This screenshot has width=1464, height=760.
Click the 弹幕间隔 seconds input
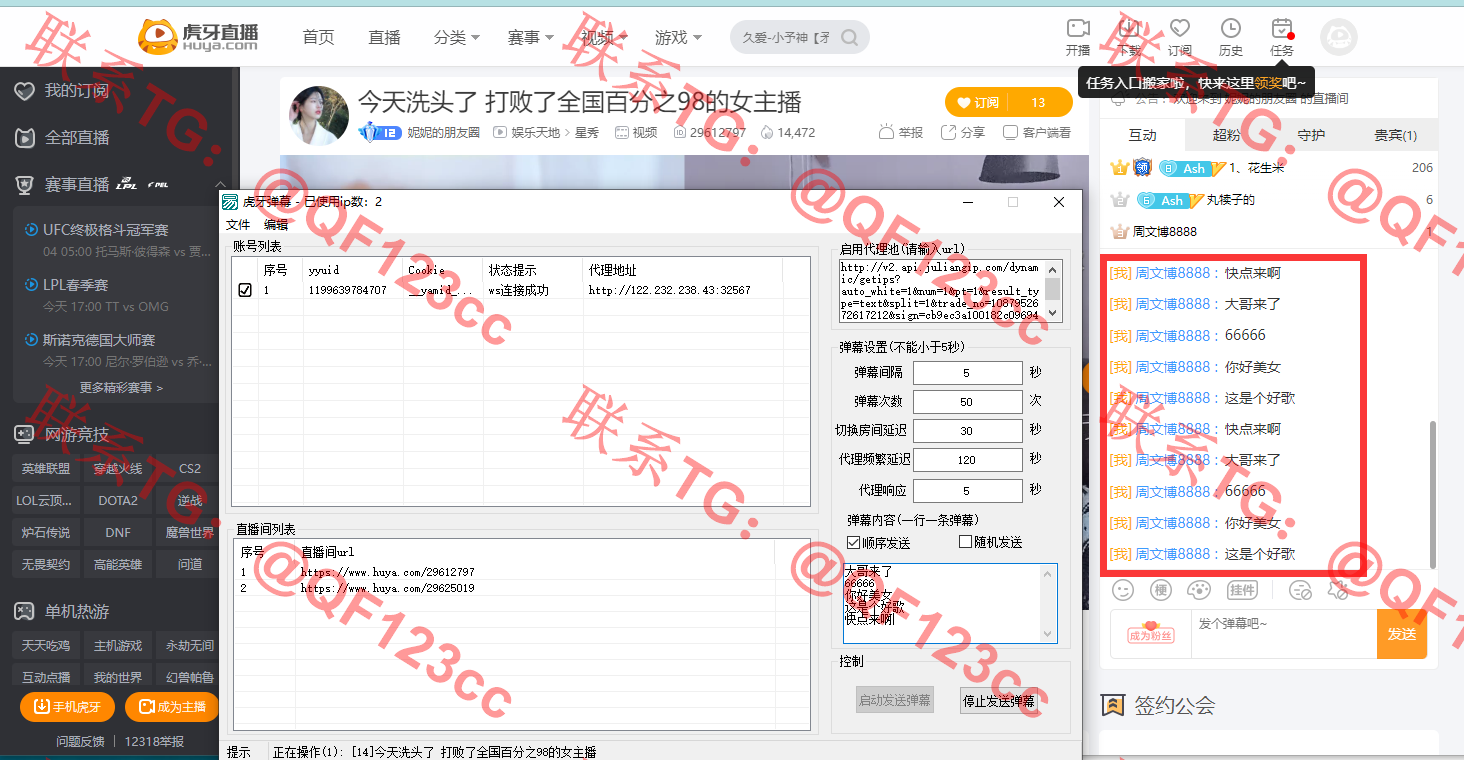coord(967,373)
